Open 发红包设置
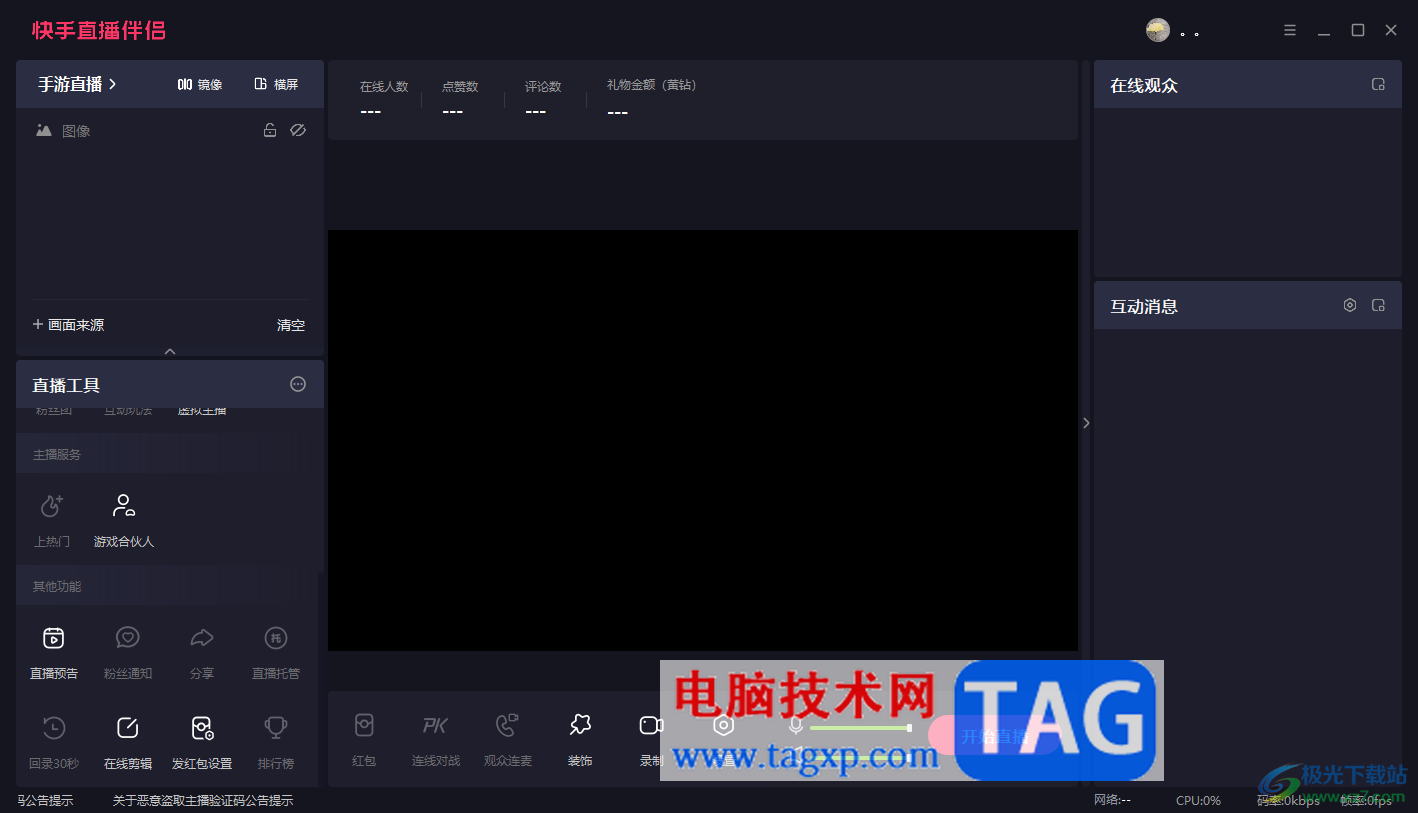The height and width of the screenshot is (813, 1418). pos(202,742)
